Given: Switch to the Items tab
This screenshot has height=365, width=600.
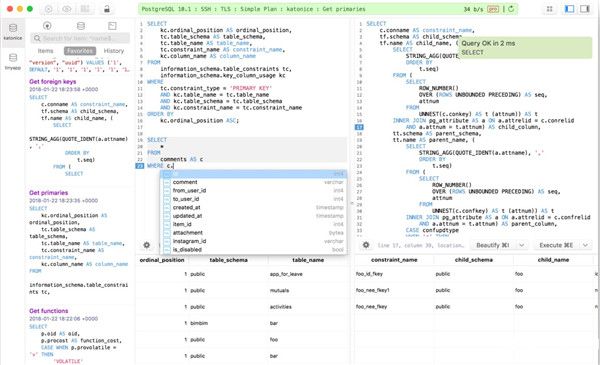Looking at the screenshot, I should point(46,51).
